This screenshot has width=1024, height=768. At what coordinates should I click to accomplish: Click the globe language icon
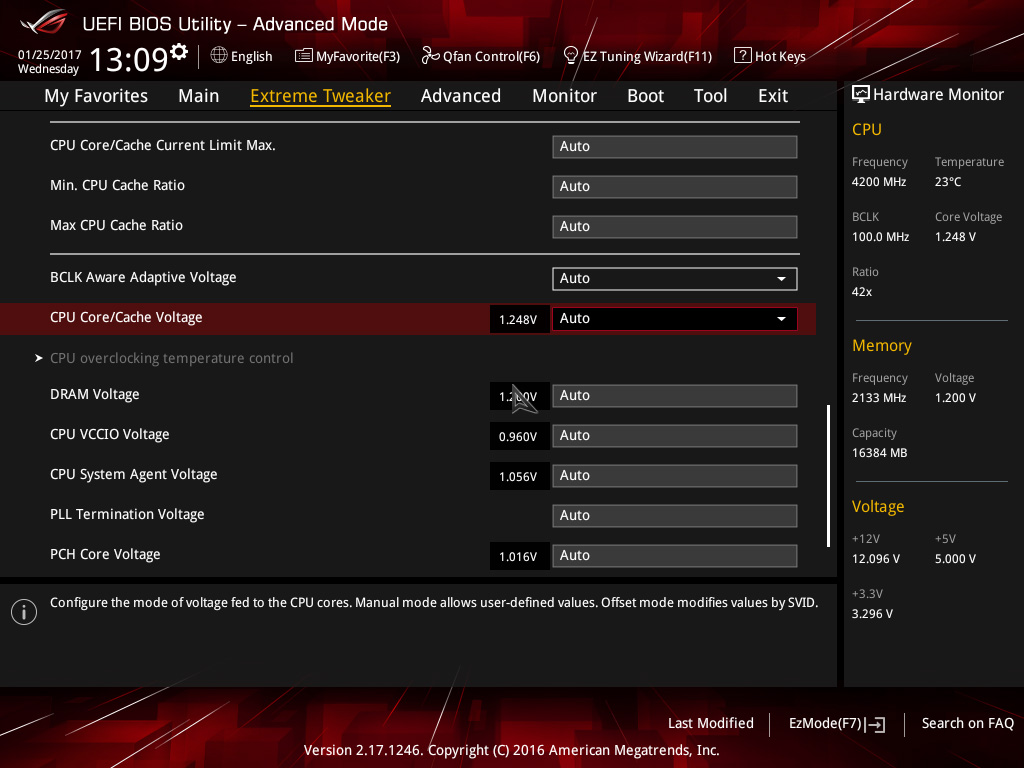click(219, 56)
